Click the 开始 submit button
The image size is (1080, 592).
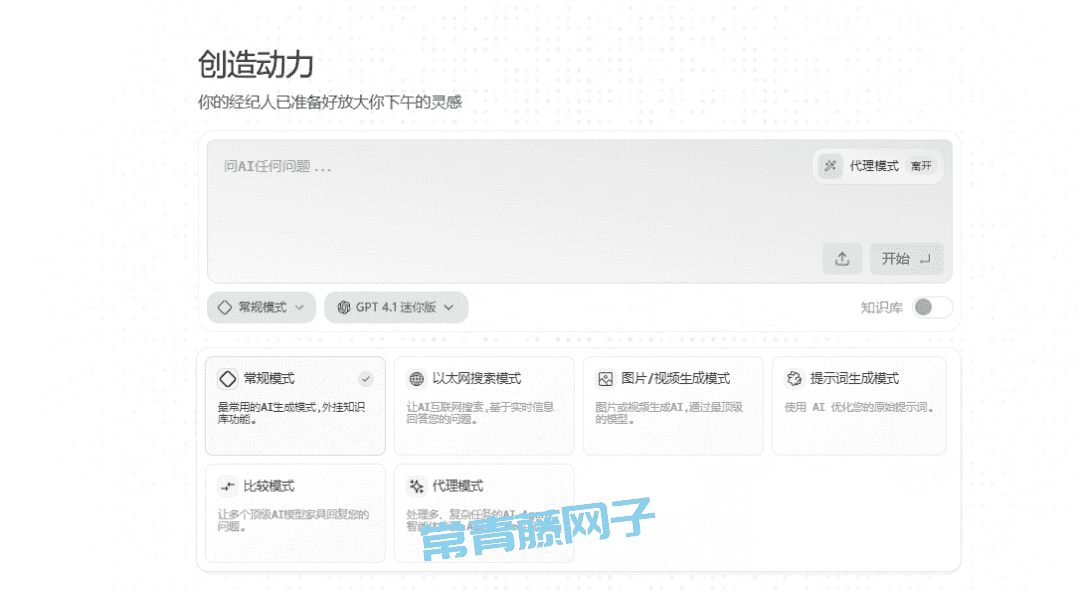coord(906,259)
